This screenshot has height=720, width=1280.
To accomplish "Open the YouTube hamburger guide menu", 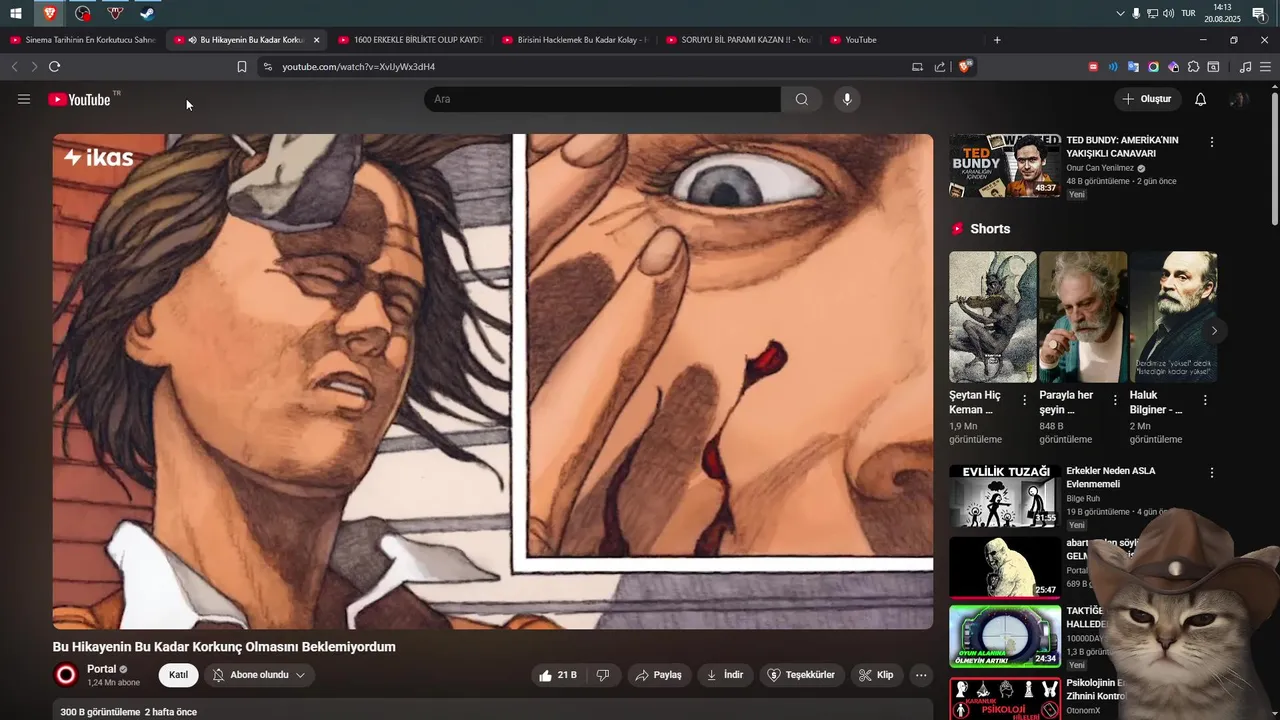I will click(24, 99).
